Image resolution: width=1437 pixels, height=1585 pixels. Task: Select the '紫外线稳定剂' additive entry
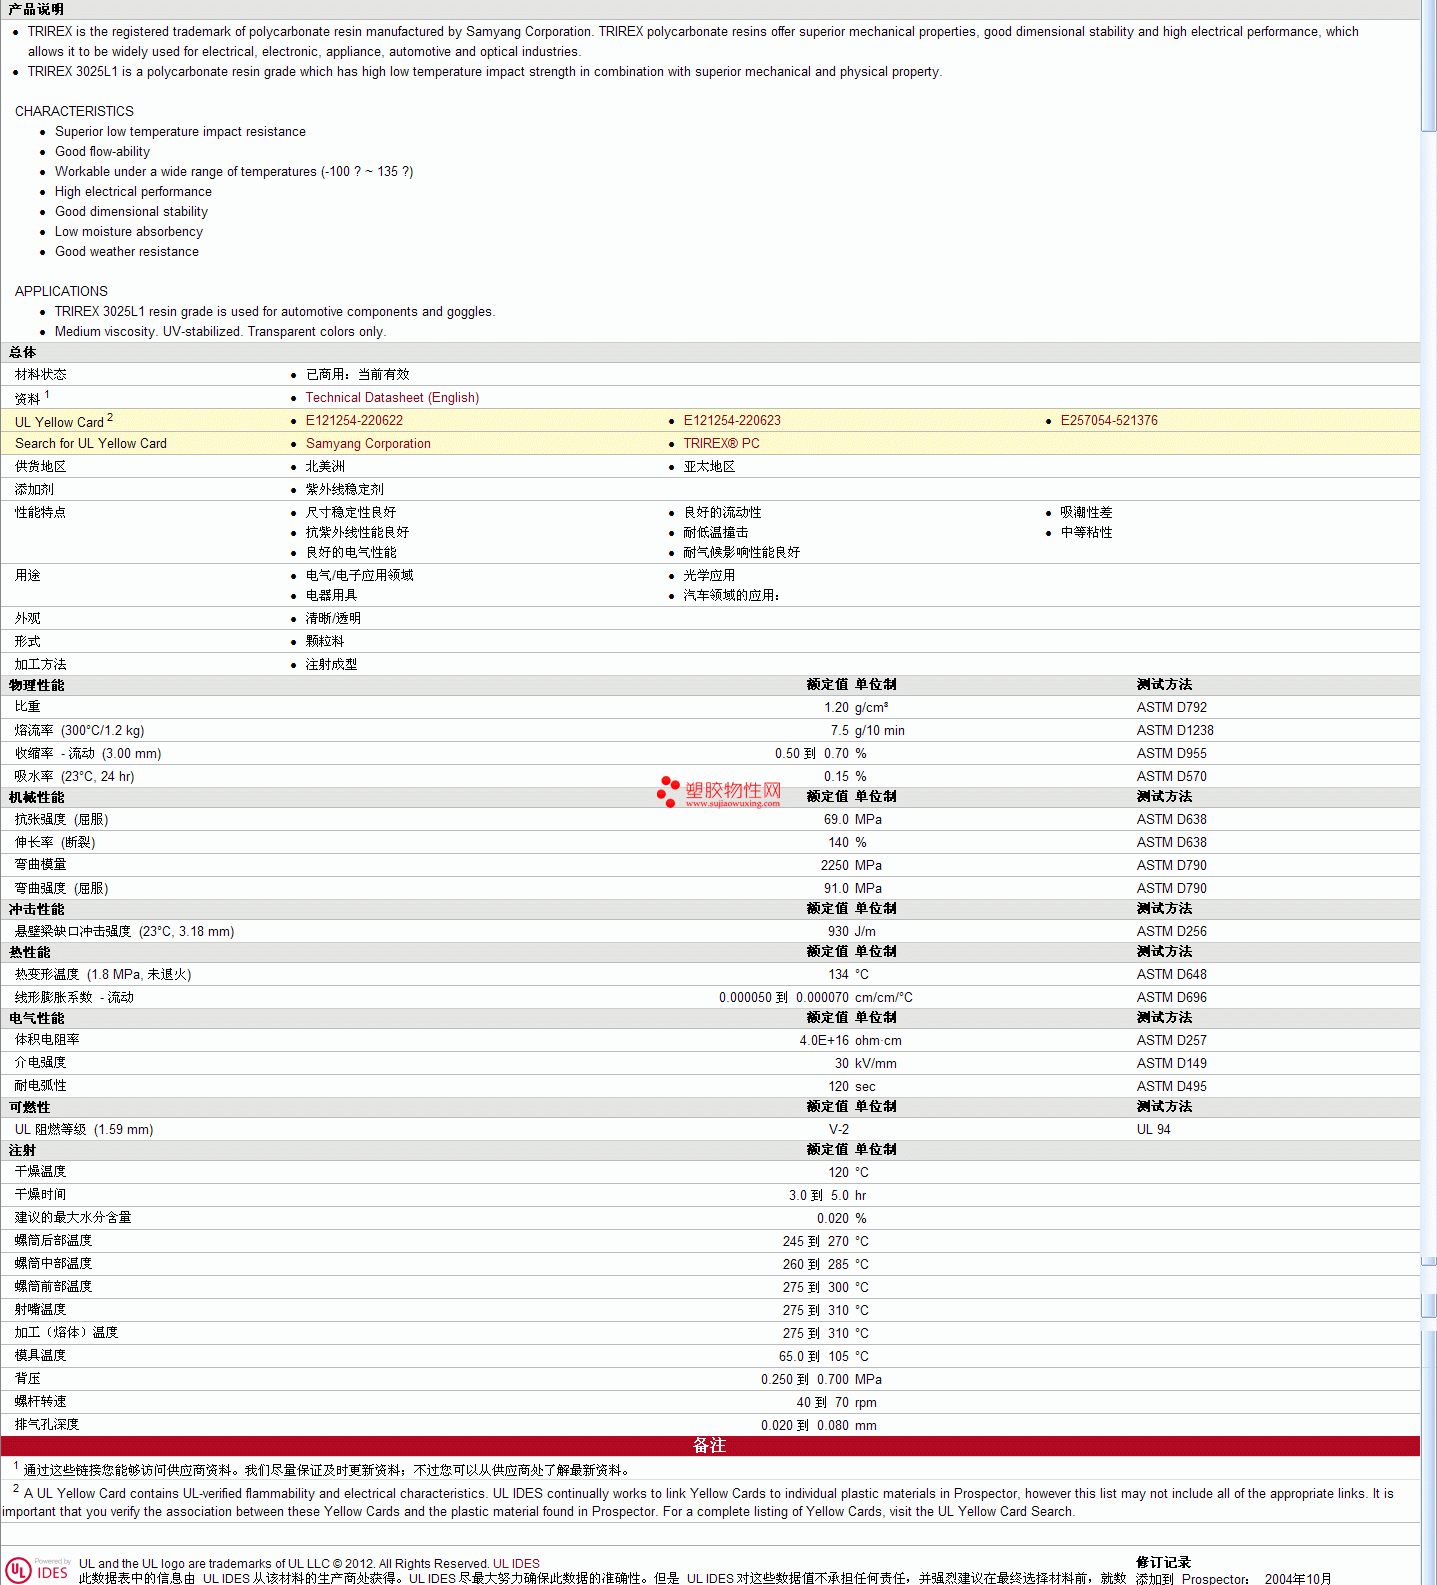(x=345, y=490)
